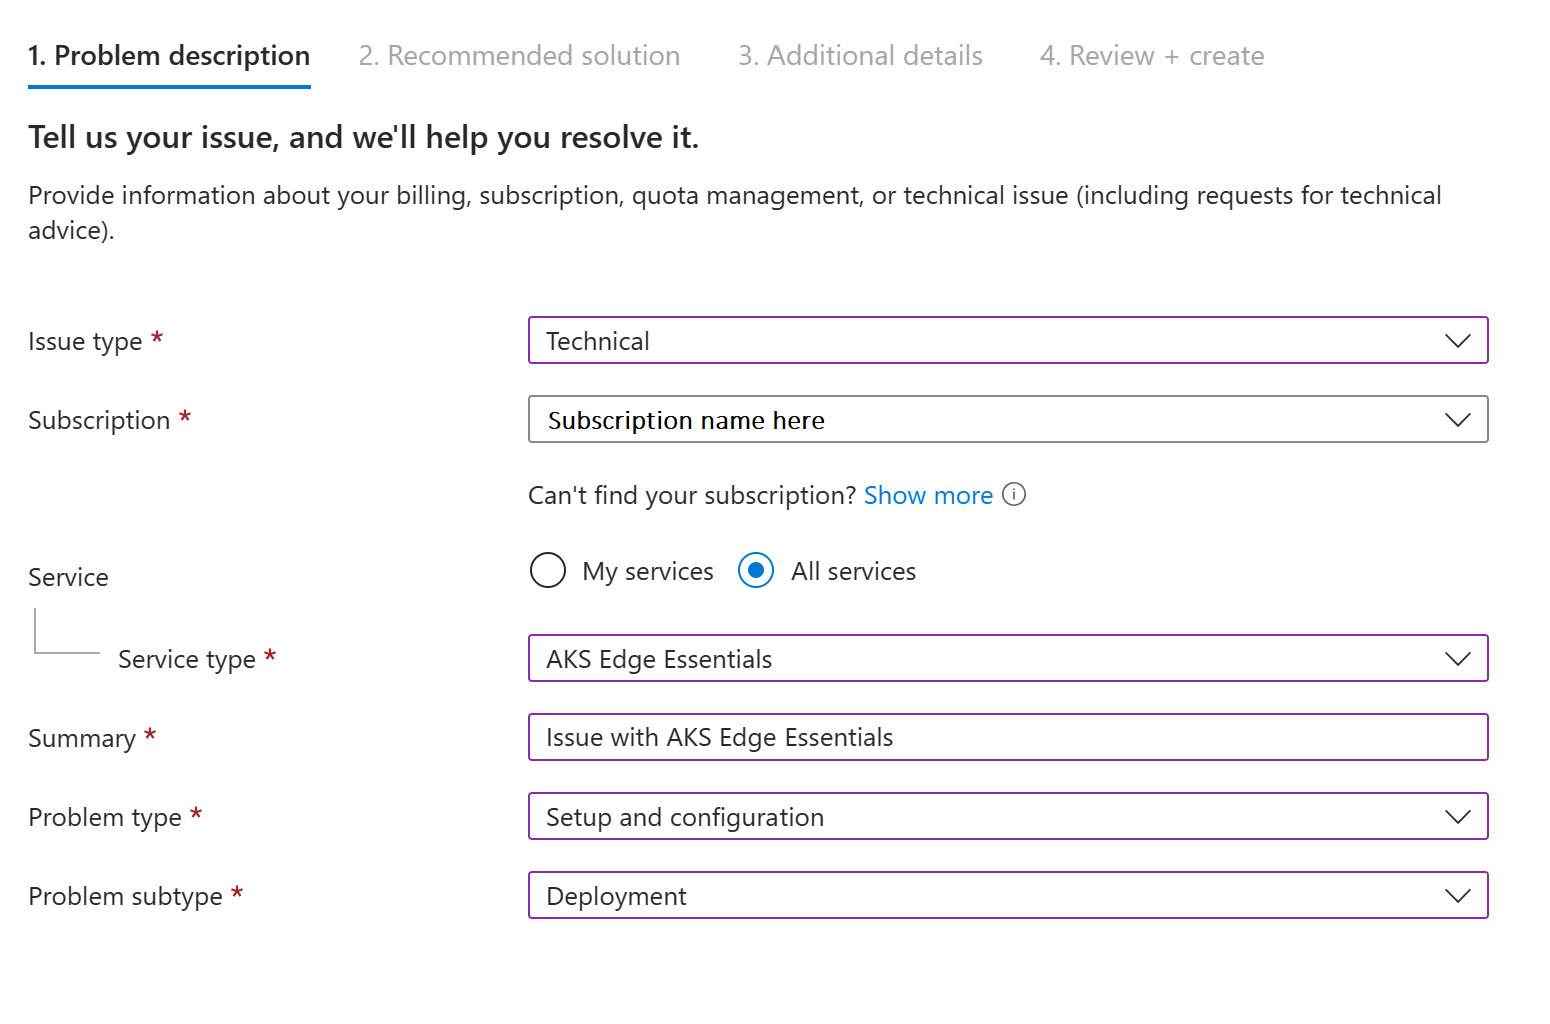Click the My services label text
The width and height of the screenshot is (1550, 1024).
[648, 571]
